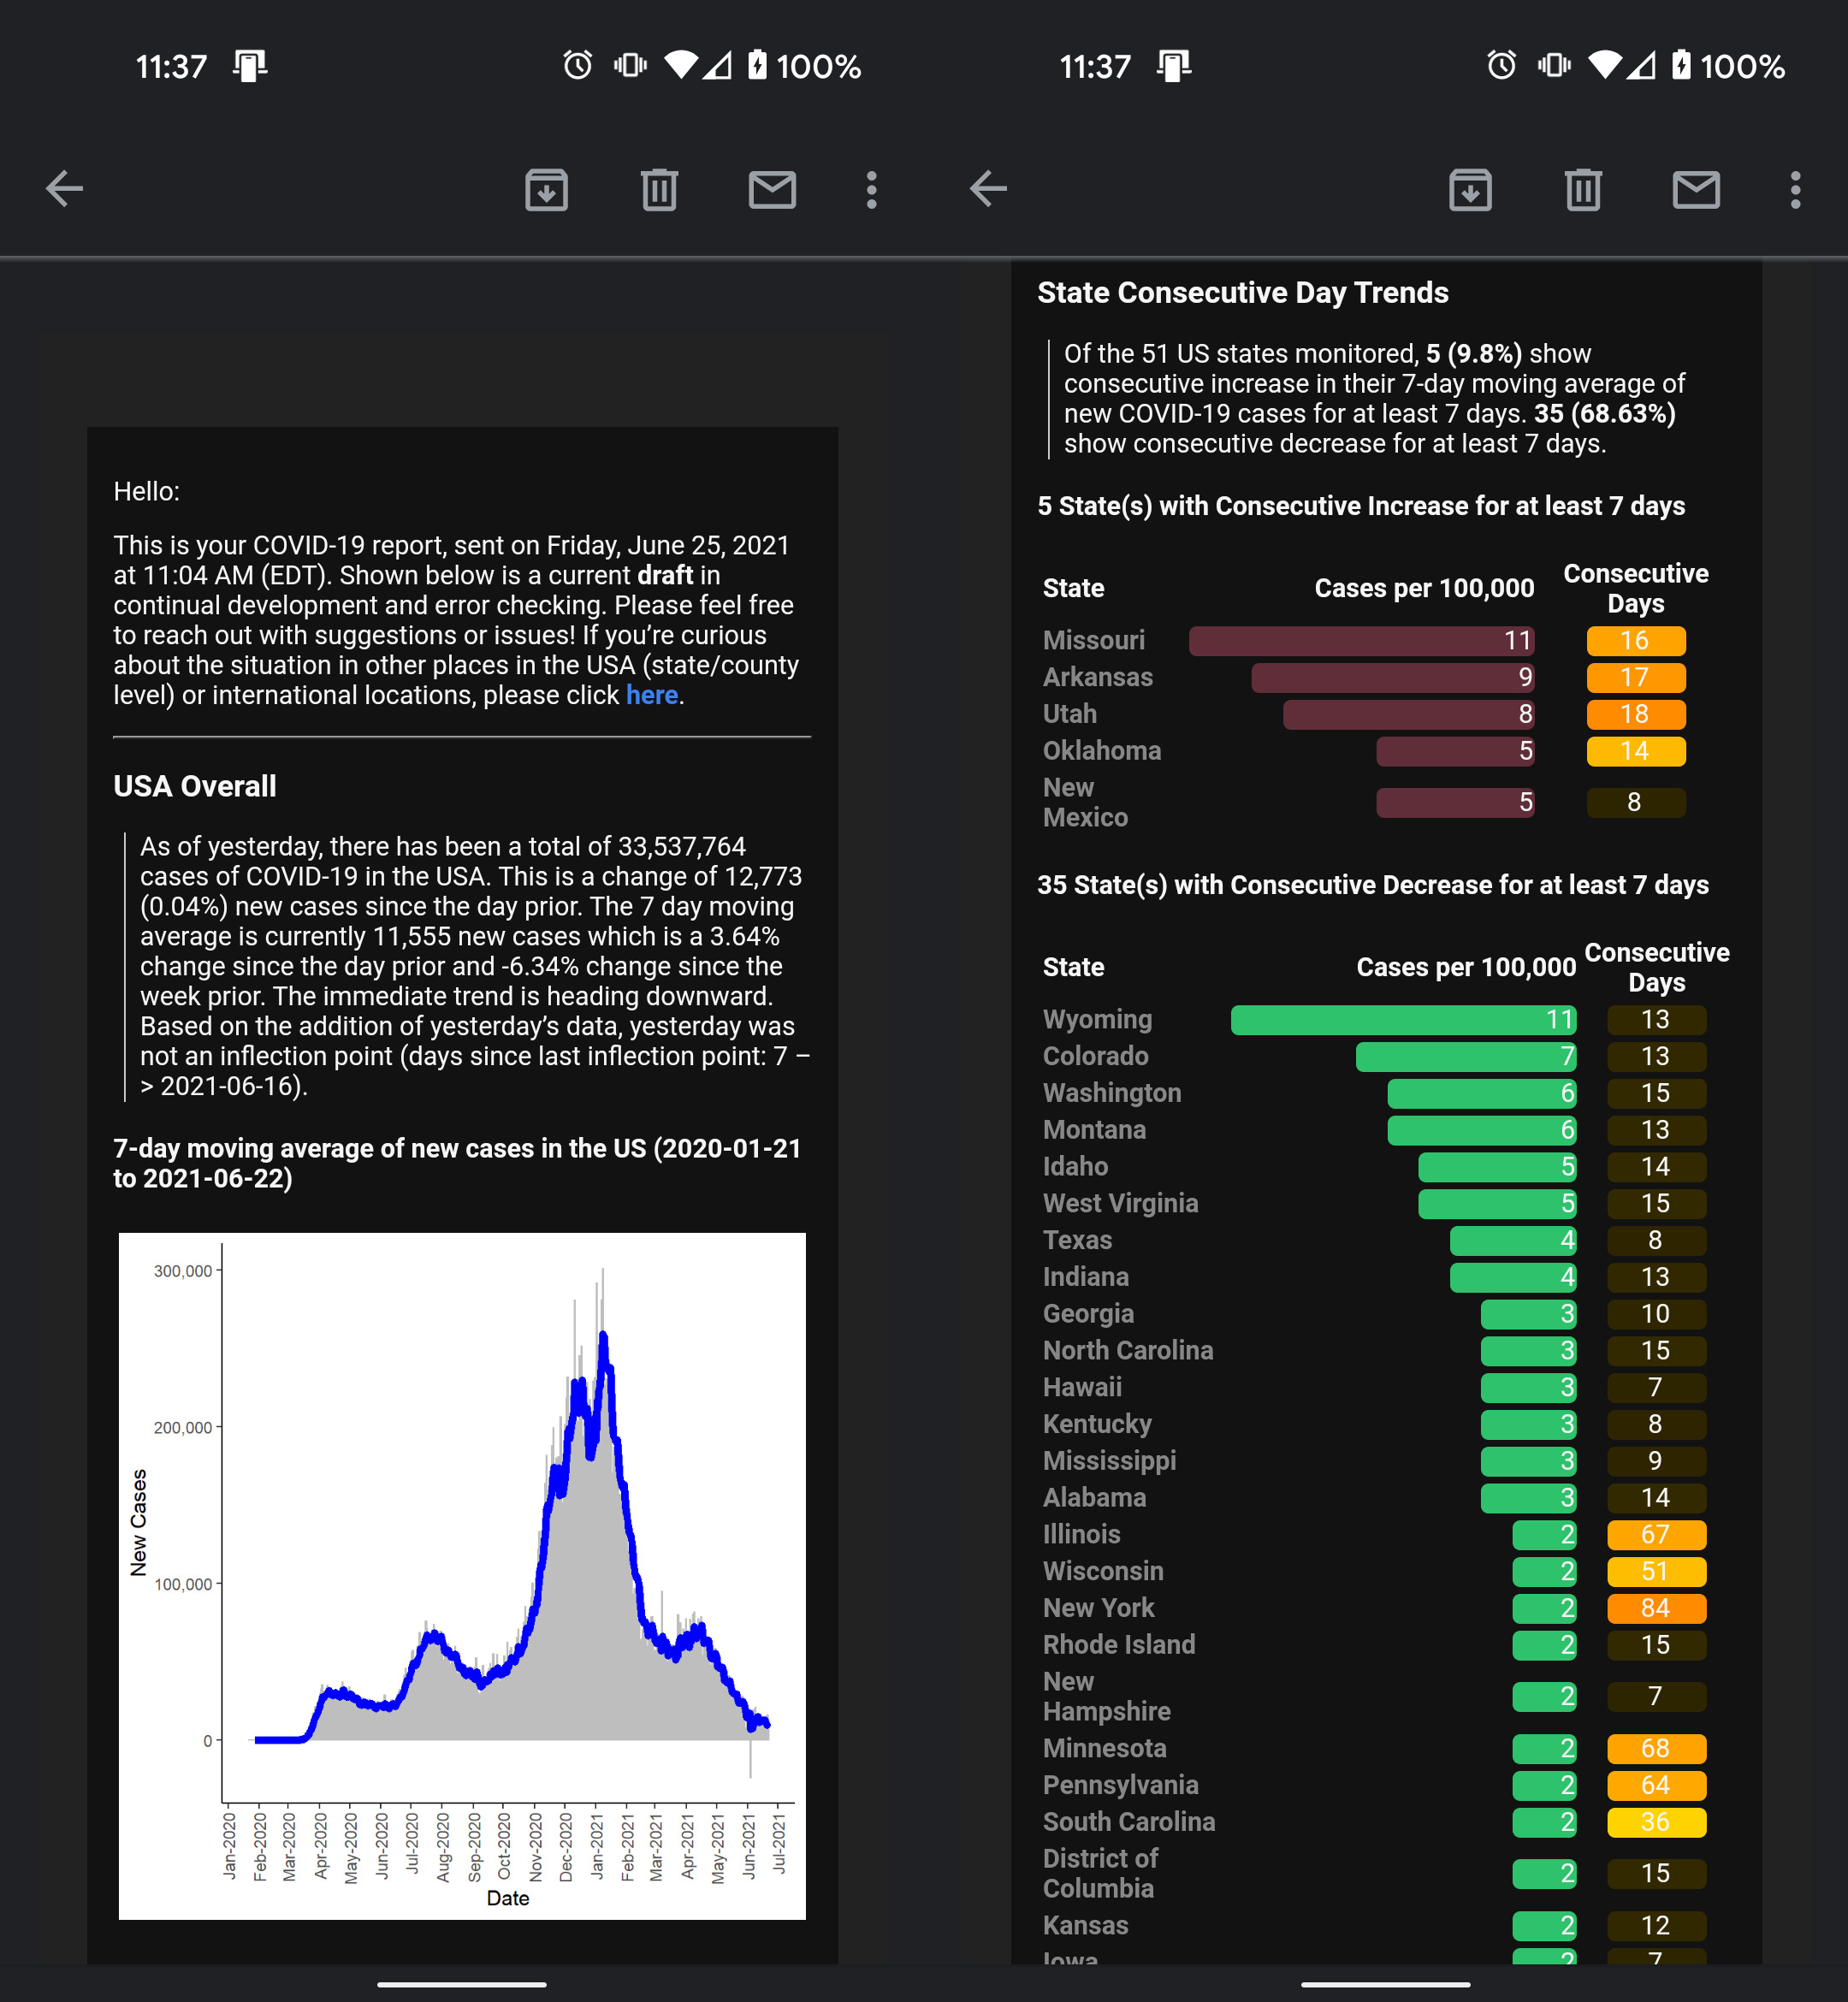
Task: Open the left screen's three-dot overflow menu
Action: [x=872, y=189]
